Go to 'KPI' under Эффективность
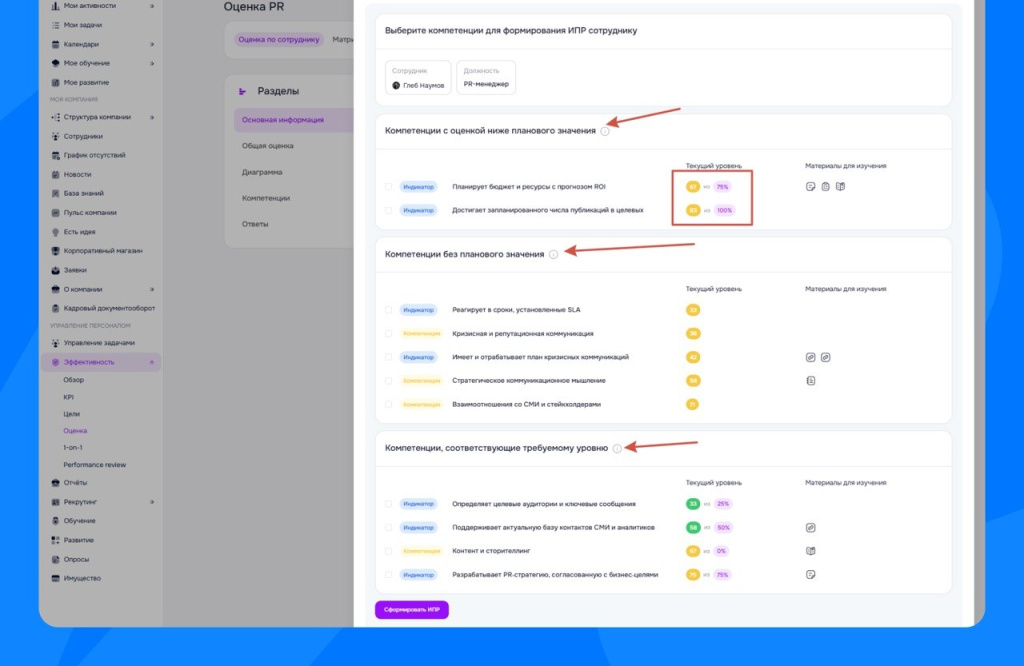The height and width of the screenshot is (666, 1024). 69,397
